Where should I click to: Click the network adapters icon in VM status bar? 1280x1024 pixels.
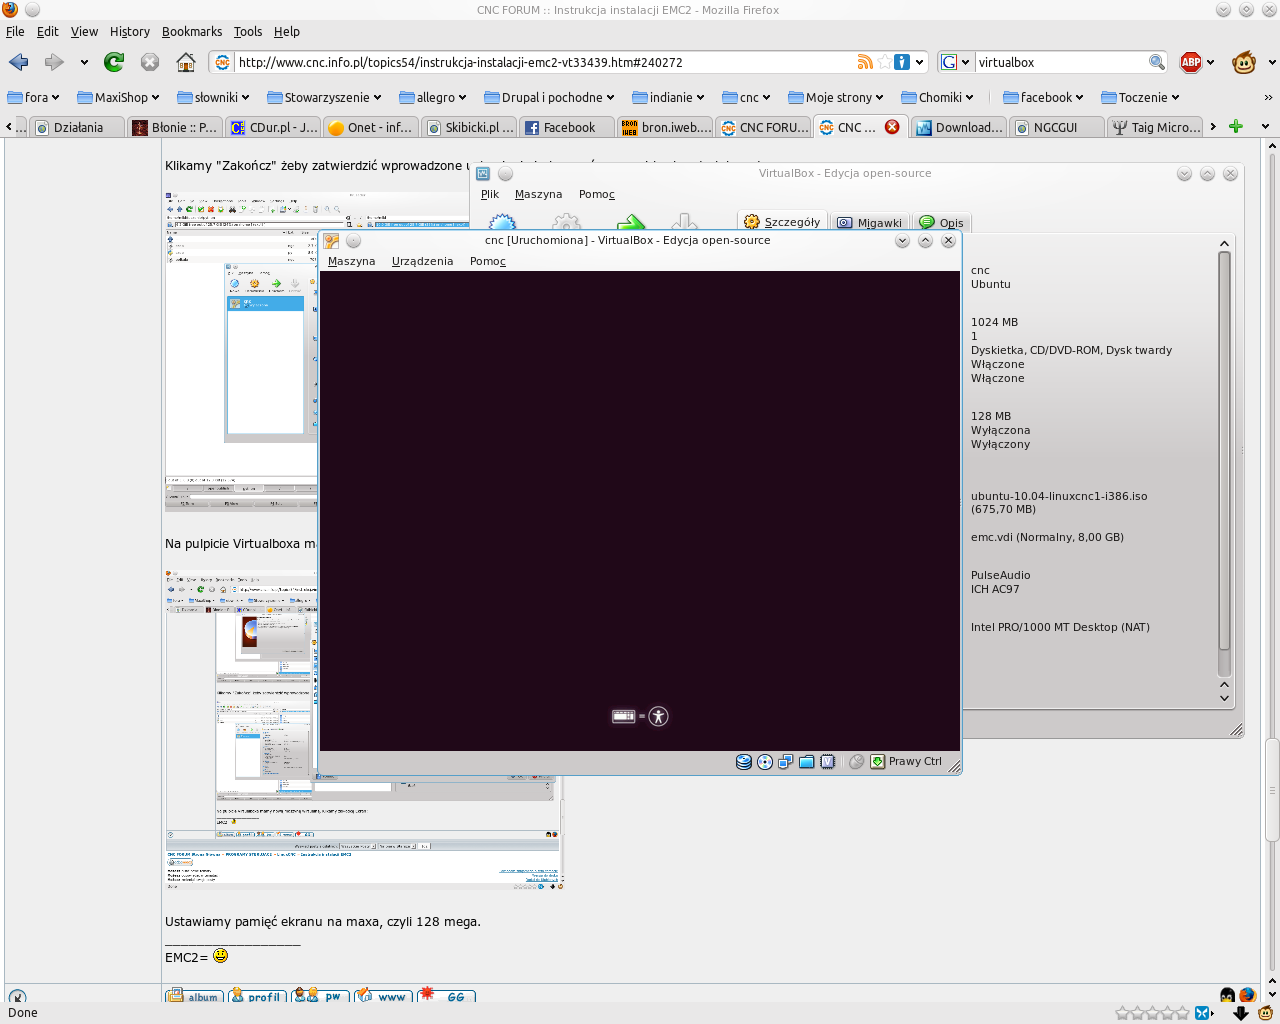click(x=786, y=762)
